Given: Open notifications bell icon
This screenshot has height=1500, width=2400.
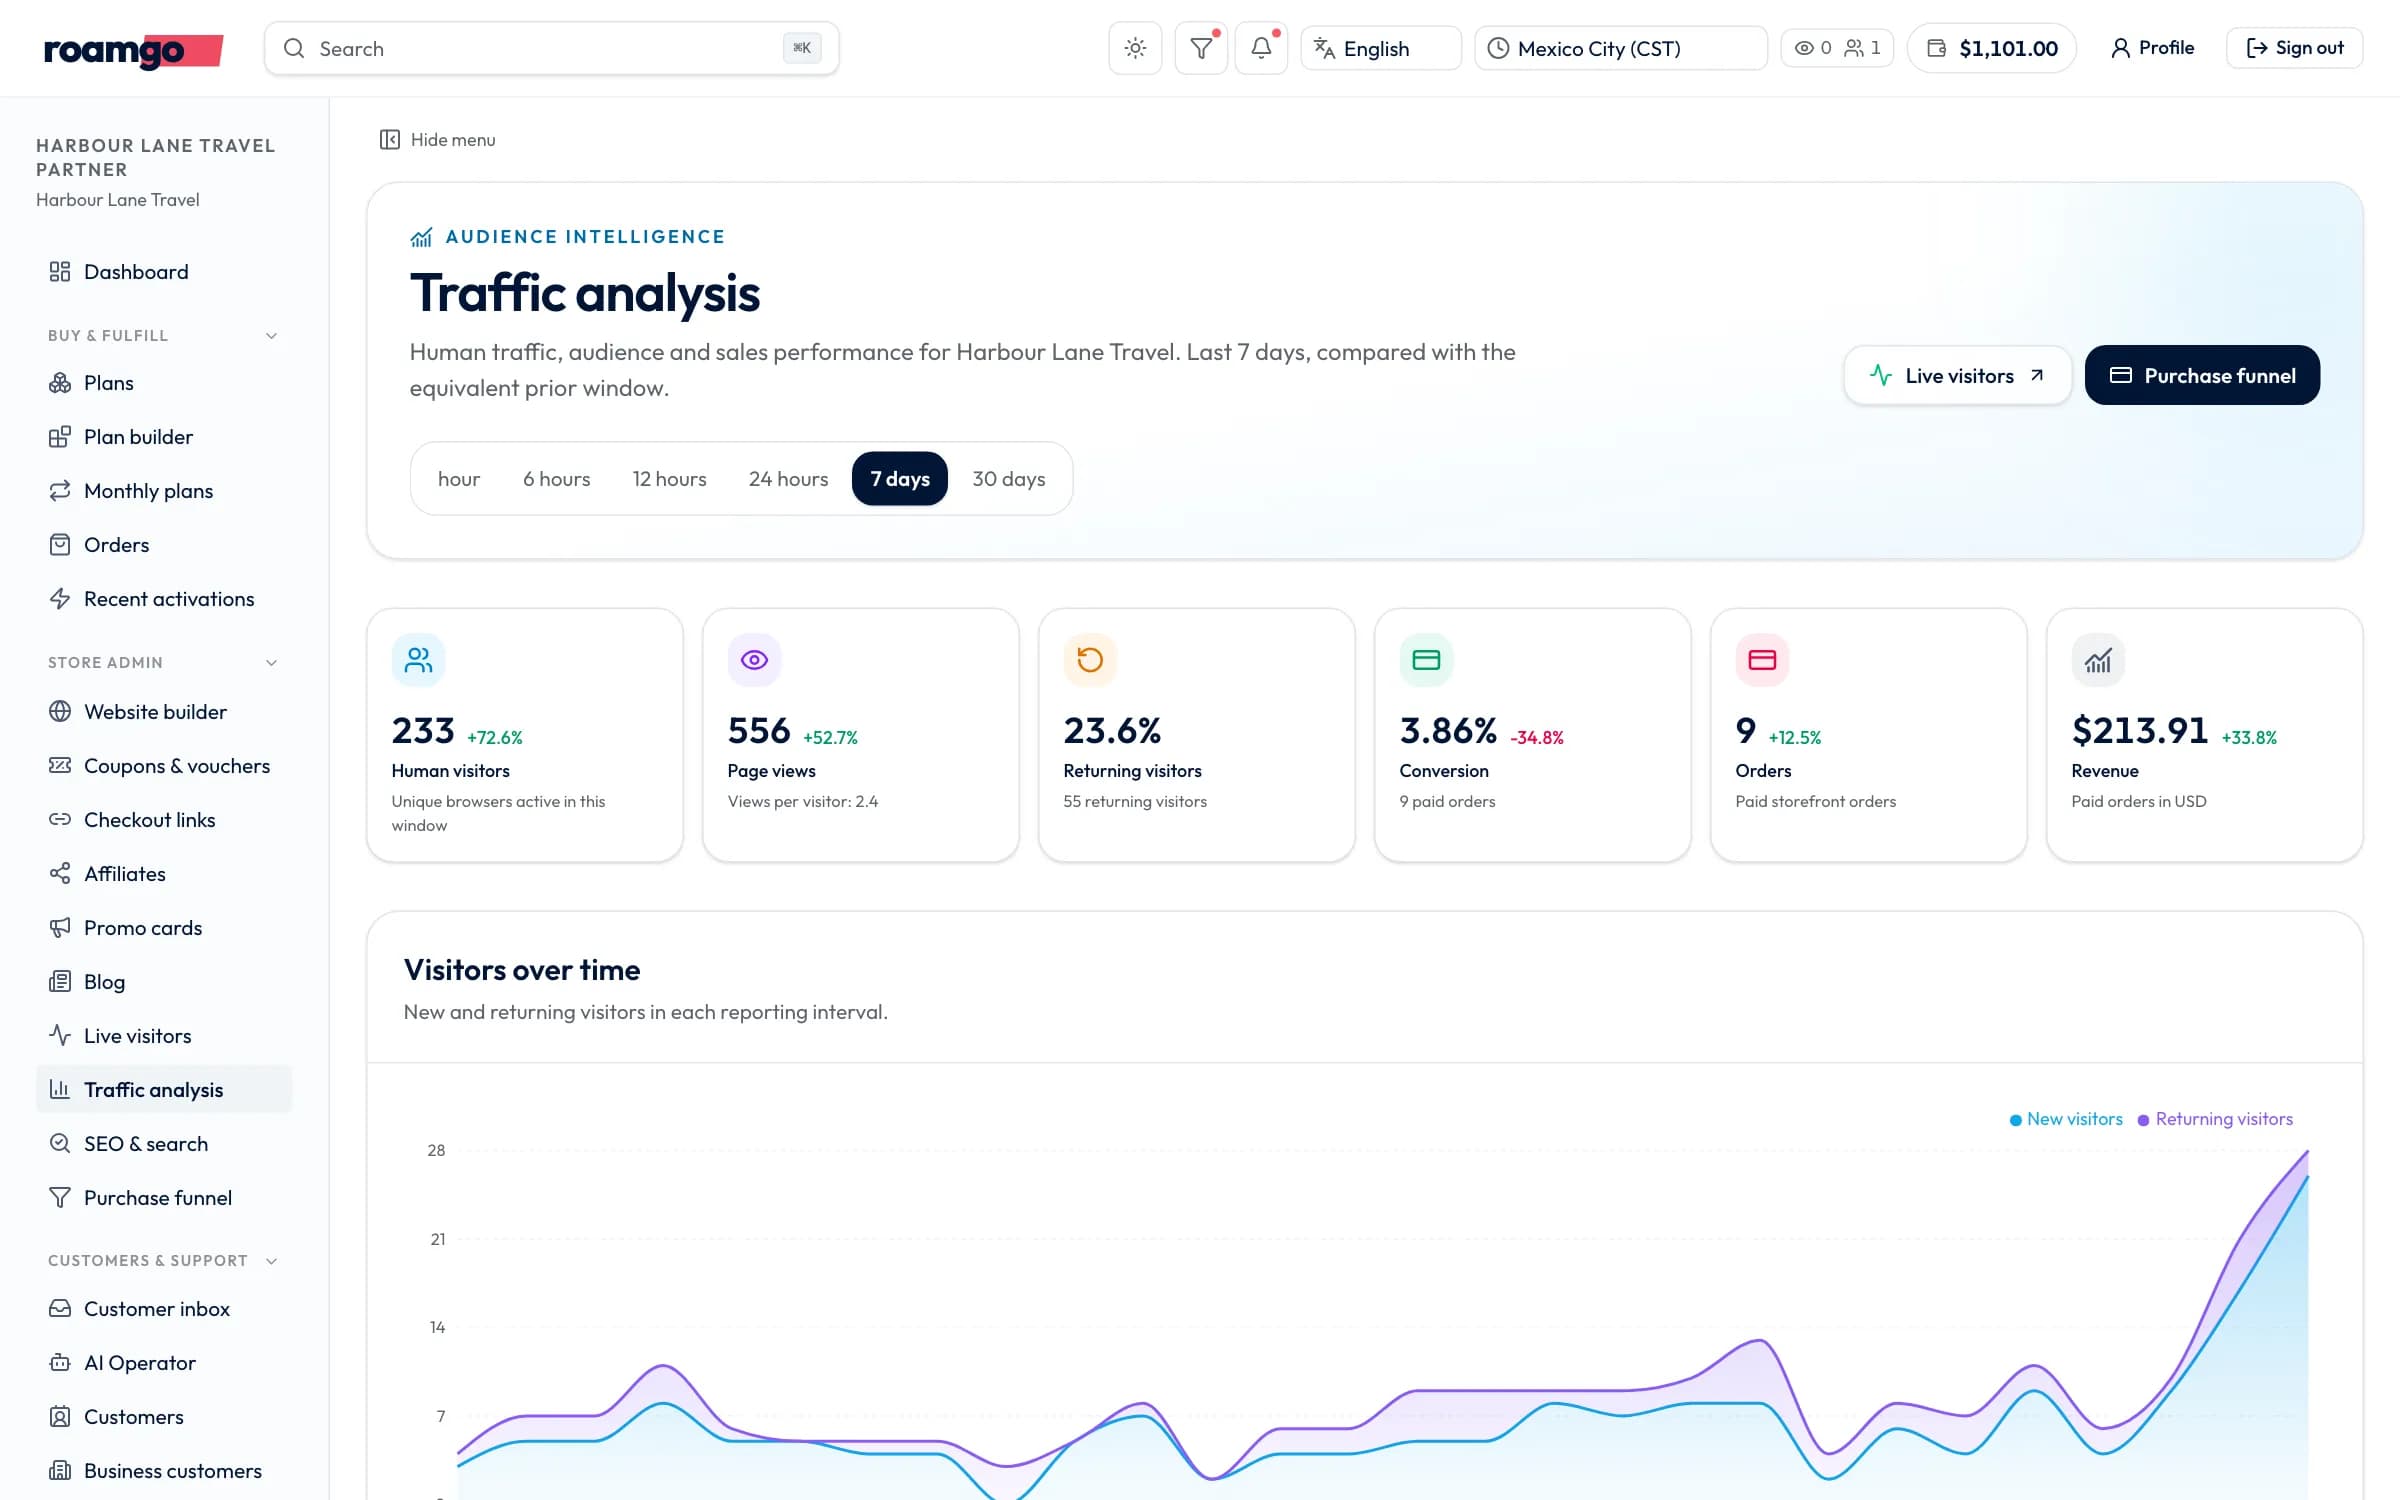Looking at the screenshot, I should click(x=1261, y=48).
